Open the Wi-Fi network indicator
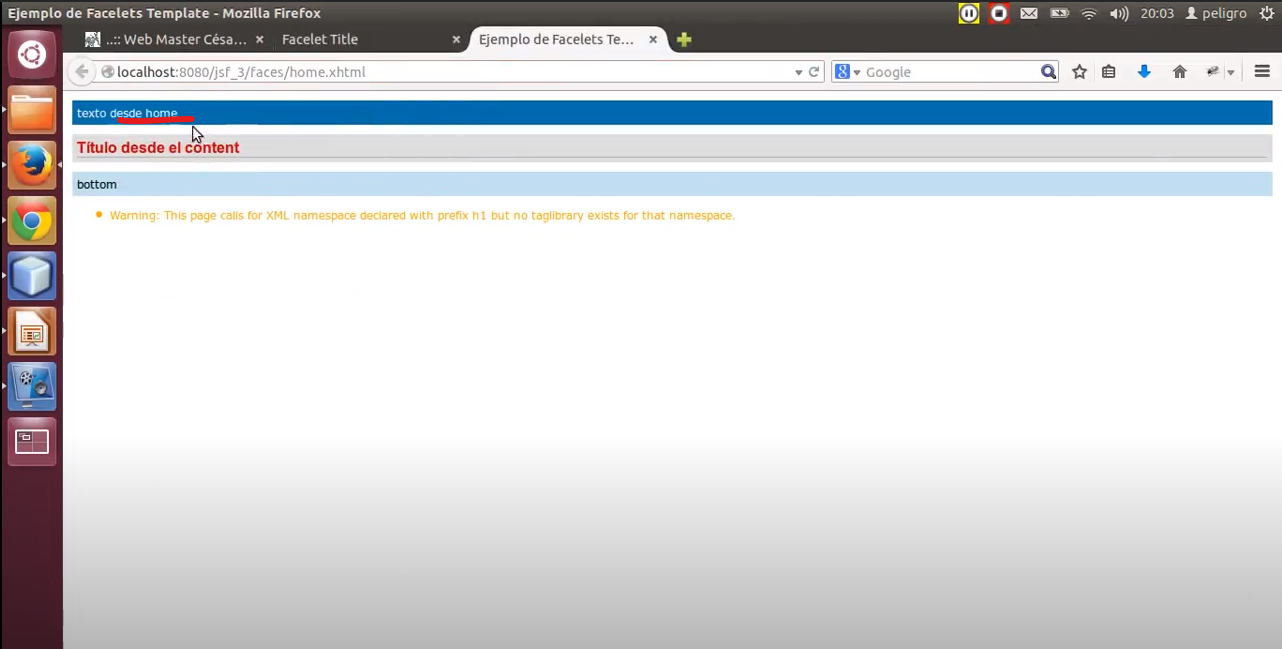This screenshot has height=649, width=1282. 1089,13
